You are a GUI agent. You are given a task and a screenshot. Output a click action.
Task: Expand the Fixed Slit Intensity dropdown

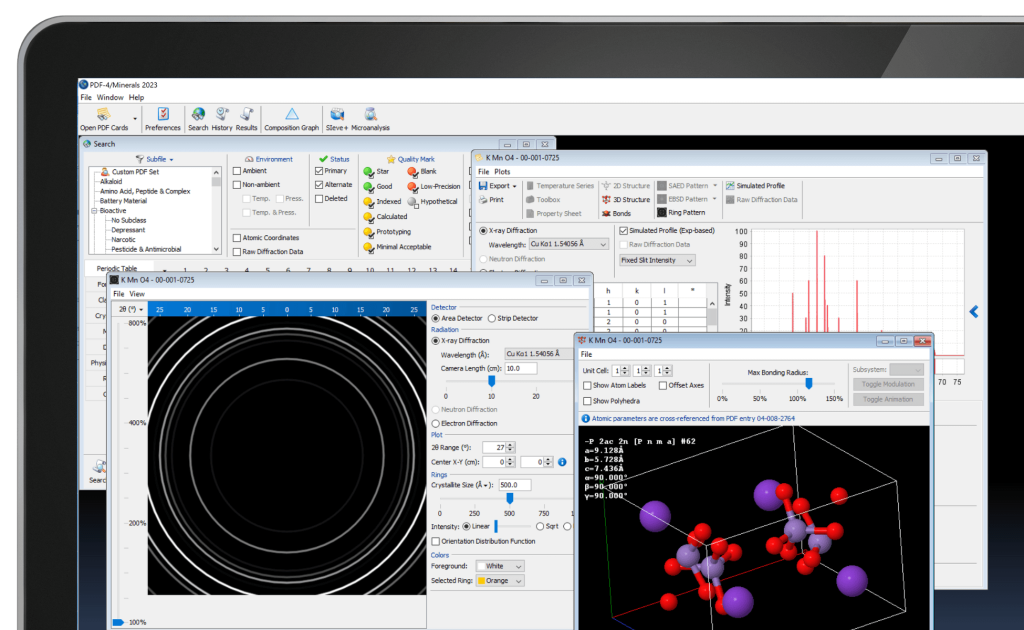coord(656,261)
